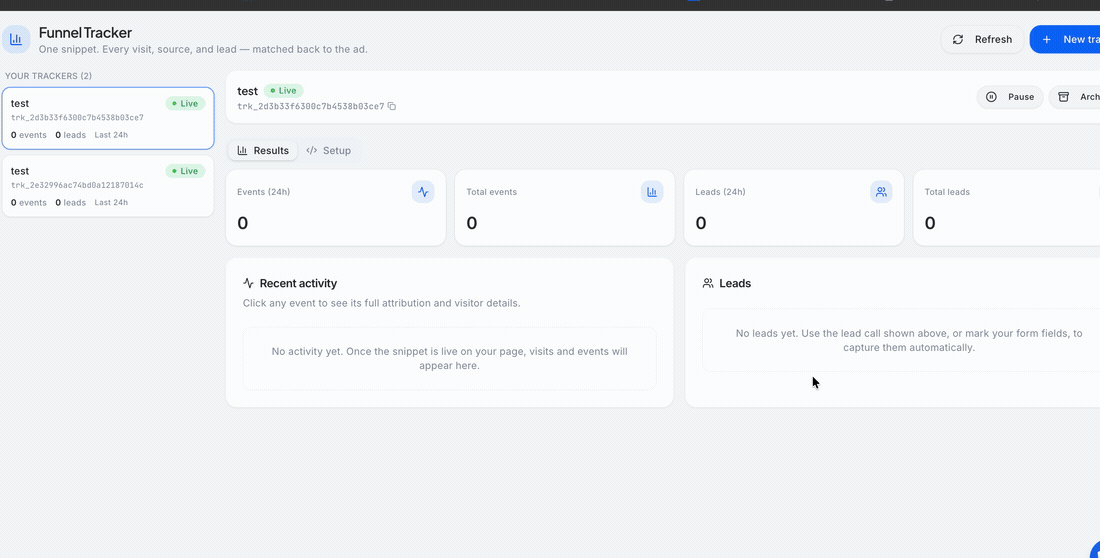
Task: Click the Archive button
Action: point(1075,97)
